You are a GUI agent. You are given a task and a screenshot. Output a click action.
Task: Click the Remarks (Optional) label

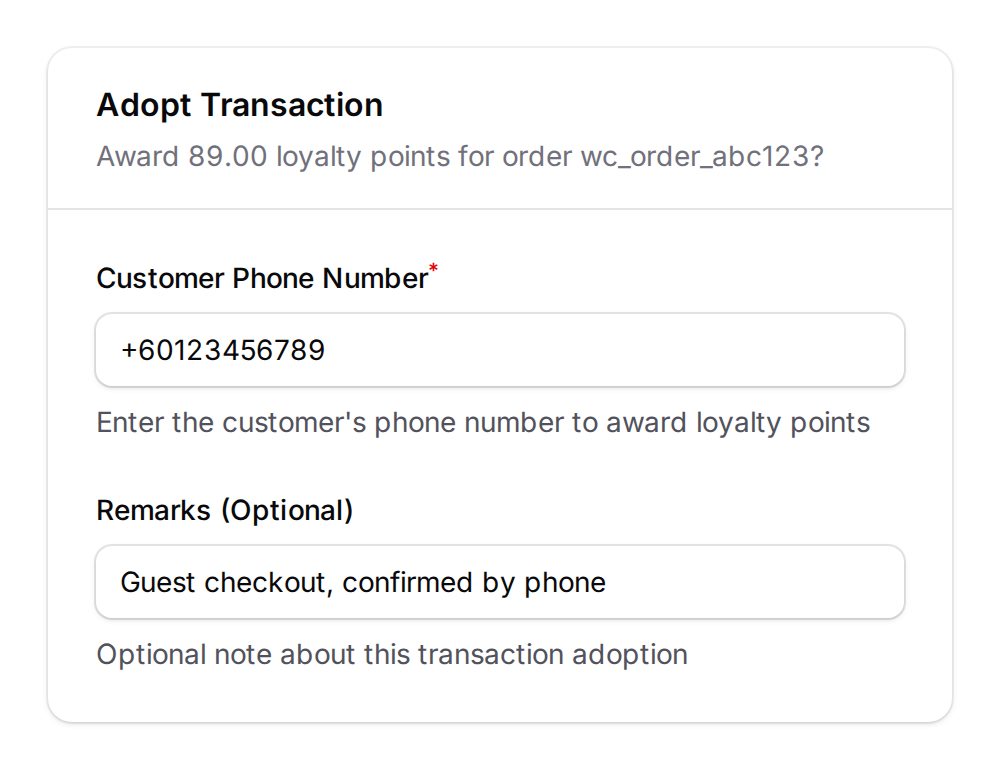point(224,510)
